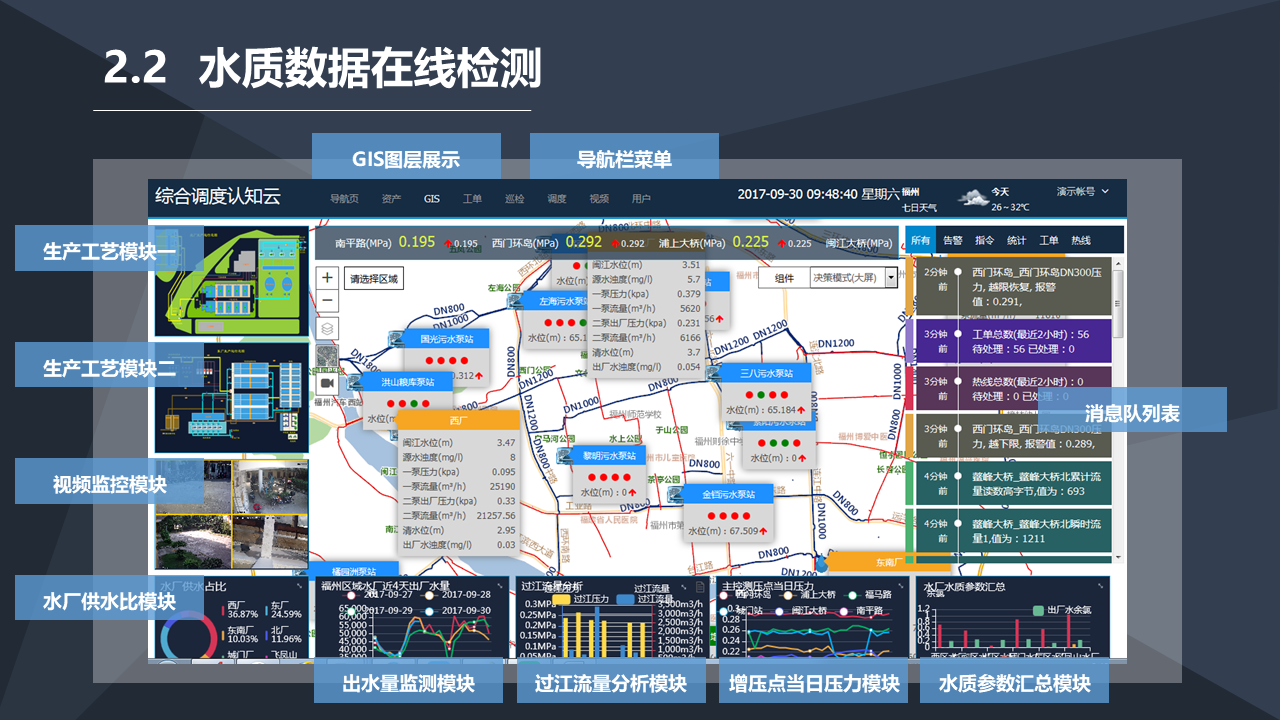1280x720 pixels.
Task: Toggle 2017-09-28 series in 出厂水量 legend
Action: click(456, 594)
